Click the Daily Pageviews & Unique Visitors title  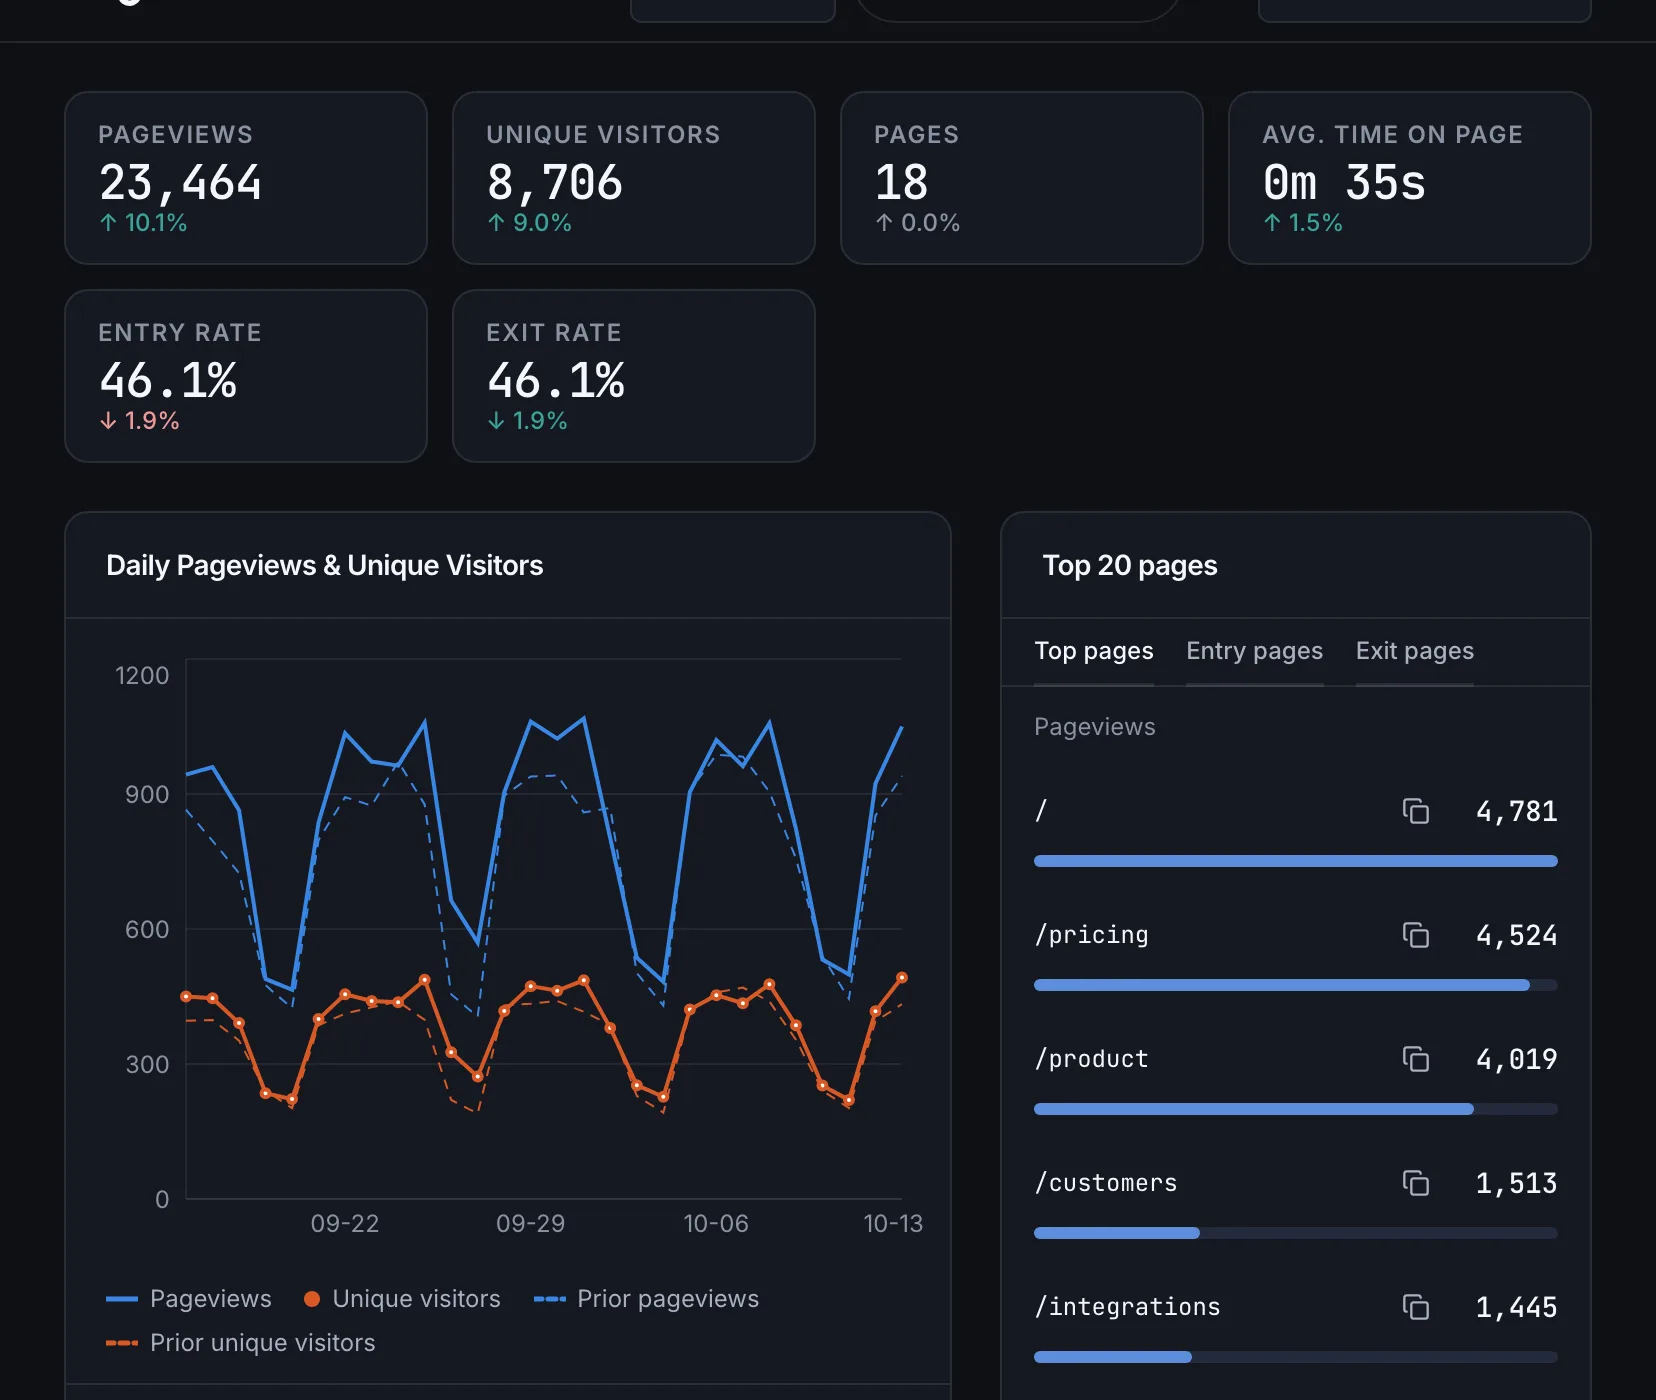click(325, 566)
